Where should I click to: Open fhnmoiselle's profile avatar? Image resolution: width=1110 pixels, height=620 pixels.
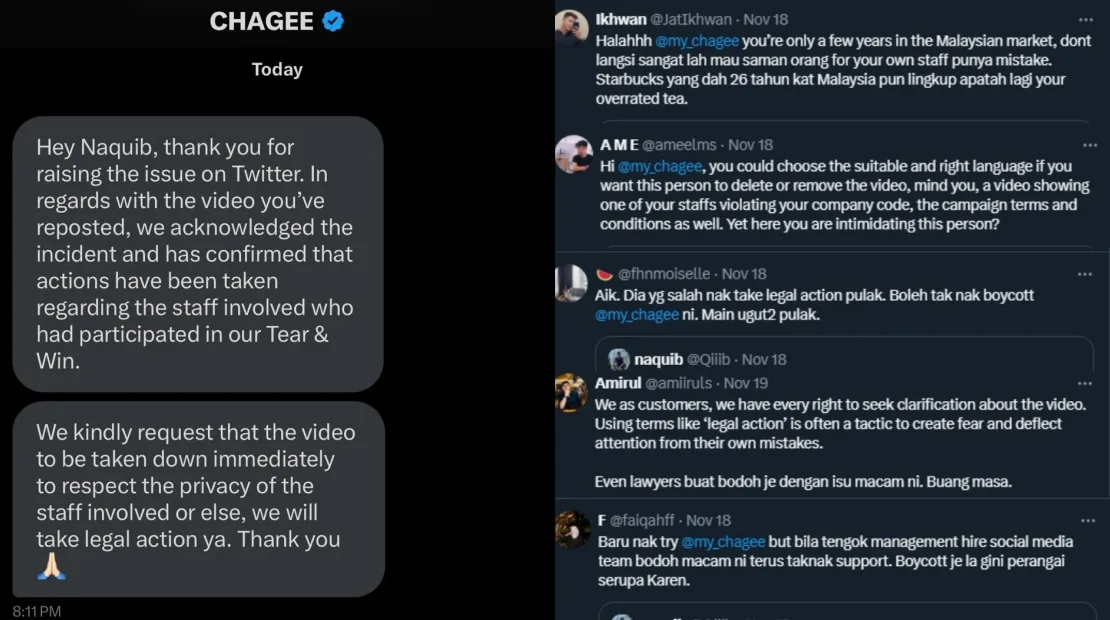click(x=572, y=282)
